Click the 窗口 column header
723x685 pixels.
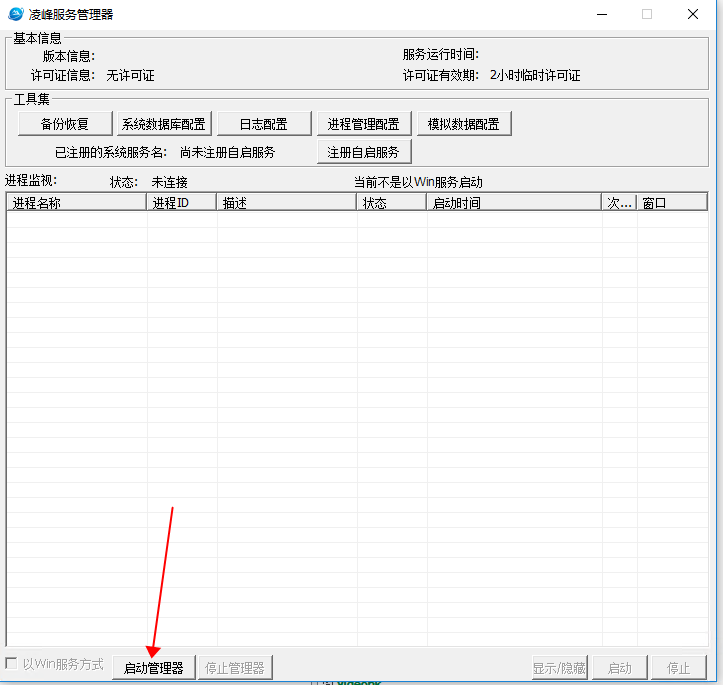[672, 202]
